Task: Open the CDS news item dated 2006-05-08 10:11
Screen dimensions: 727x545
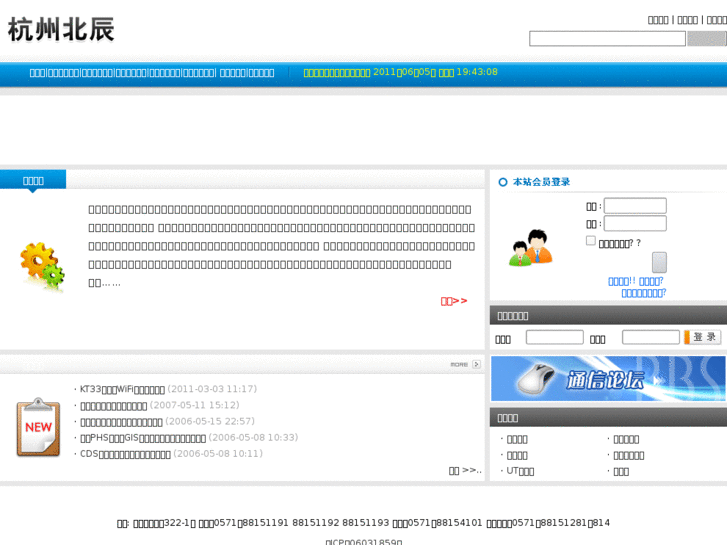Action: [x=125, y=454]
